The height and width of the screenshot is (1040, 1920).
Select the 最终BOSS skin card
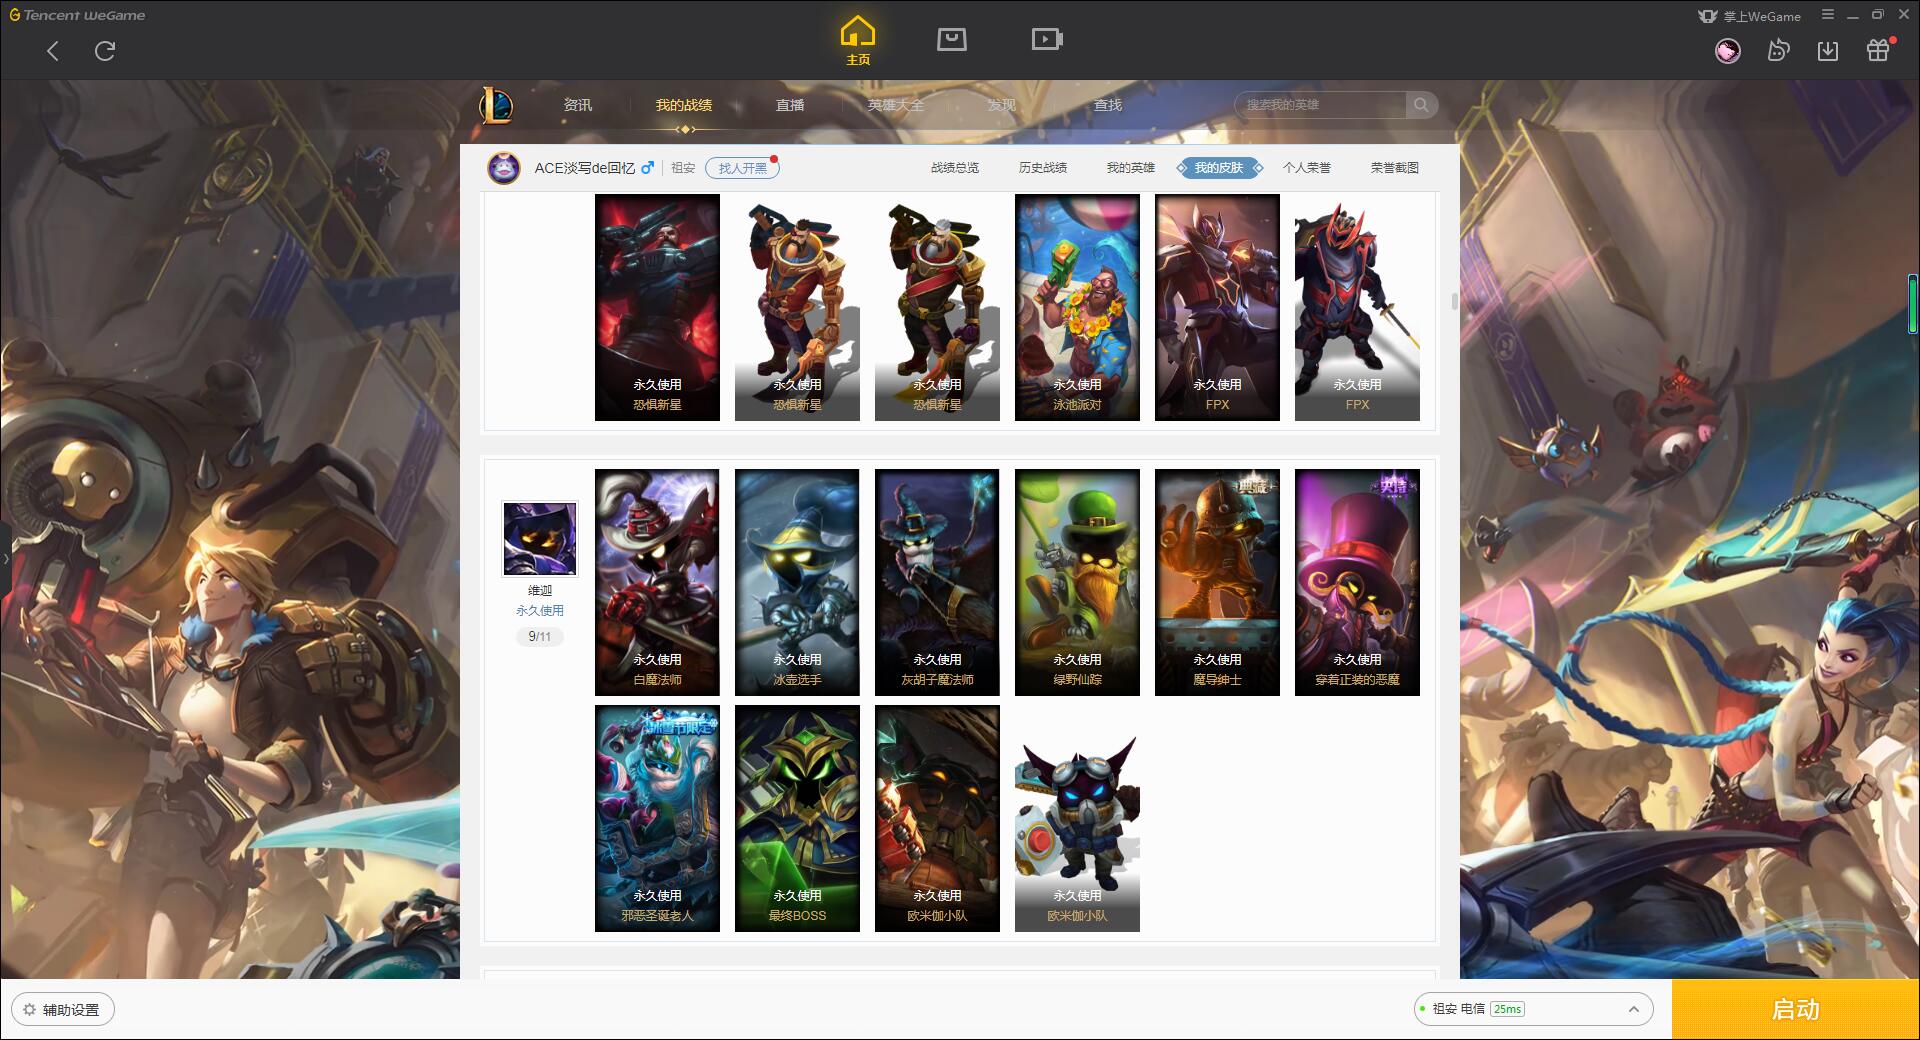point(797,818)
